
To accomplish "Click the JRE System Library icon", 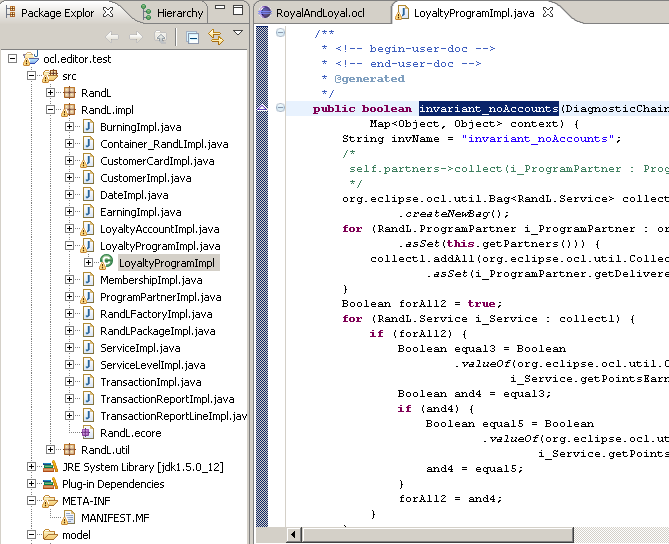I will (50, 466).
